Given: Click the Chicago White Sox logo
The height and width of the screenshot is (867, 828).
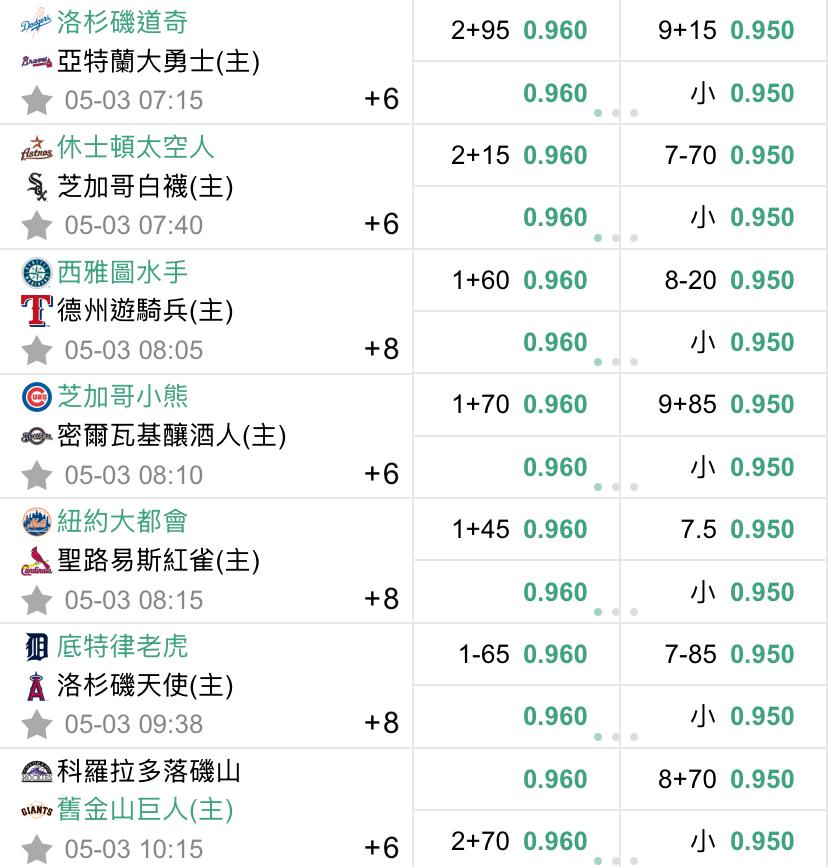Looking at the screenshot, I should coord(37,187).
